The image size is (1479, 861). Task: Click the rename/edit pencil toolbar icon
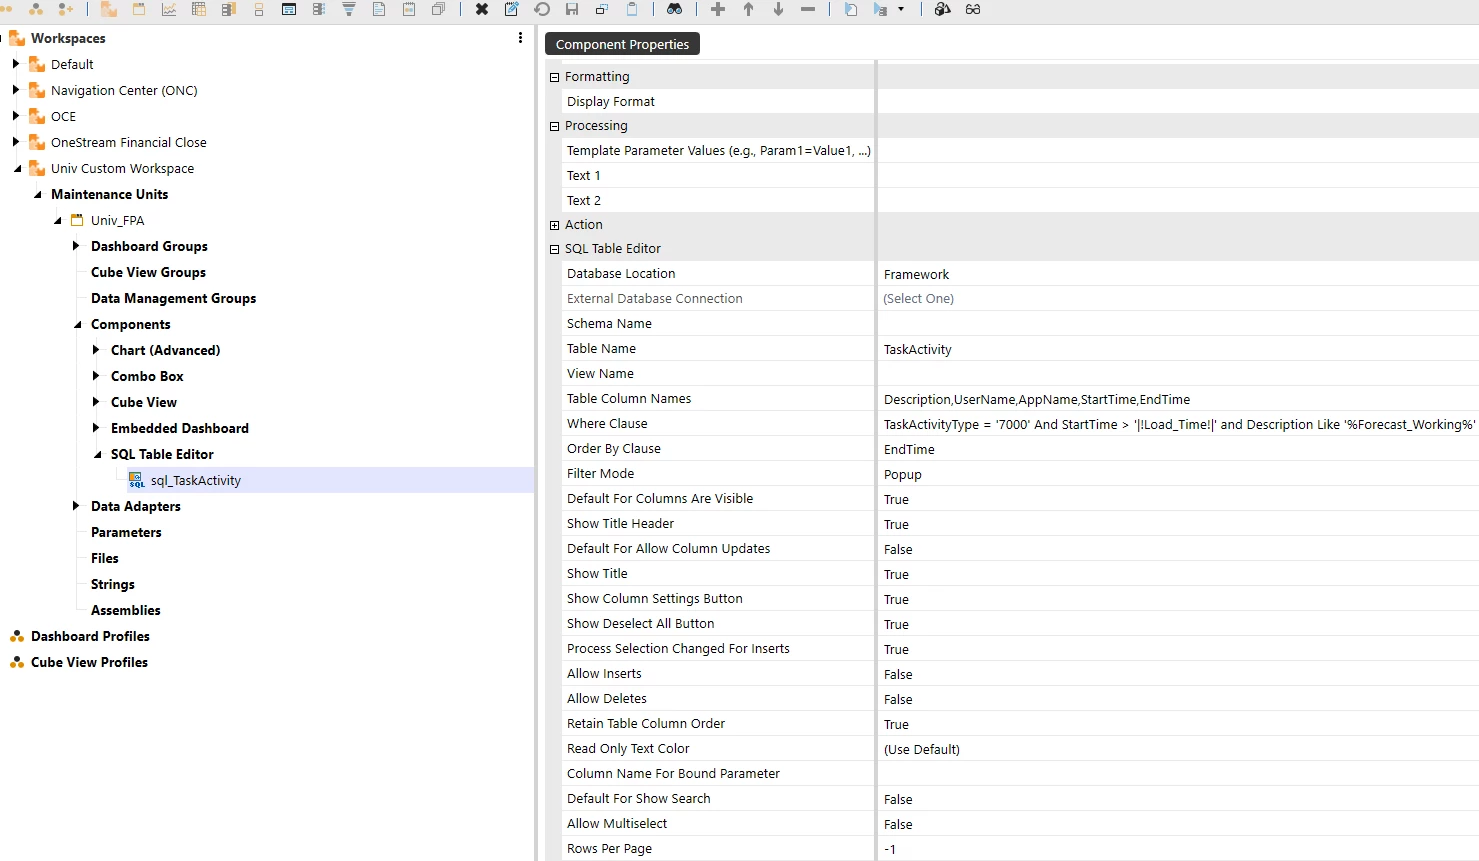tap(512, 9)
